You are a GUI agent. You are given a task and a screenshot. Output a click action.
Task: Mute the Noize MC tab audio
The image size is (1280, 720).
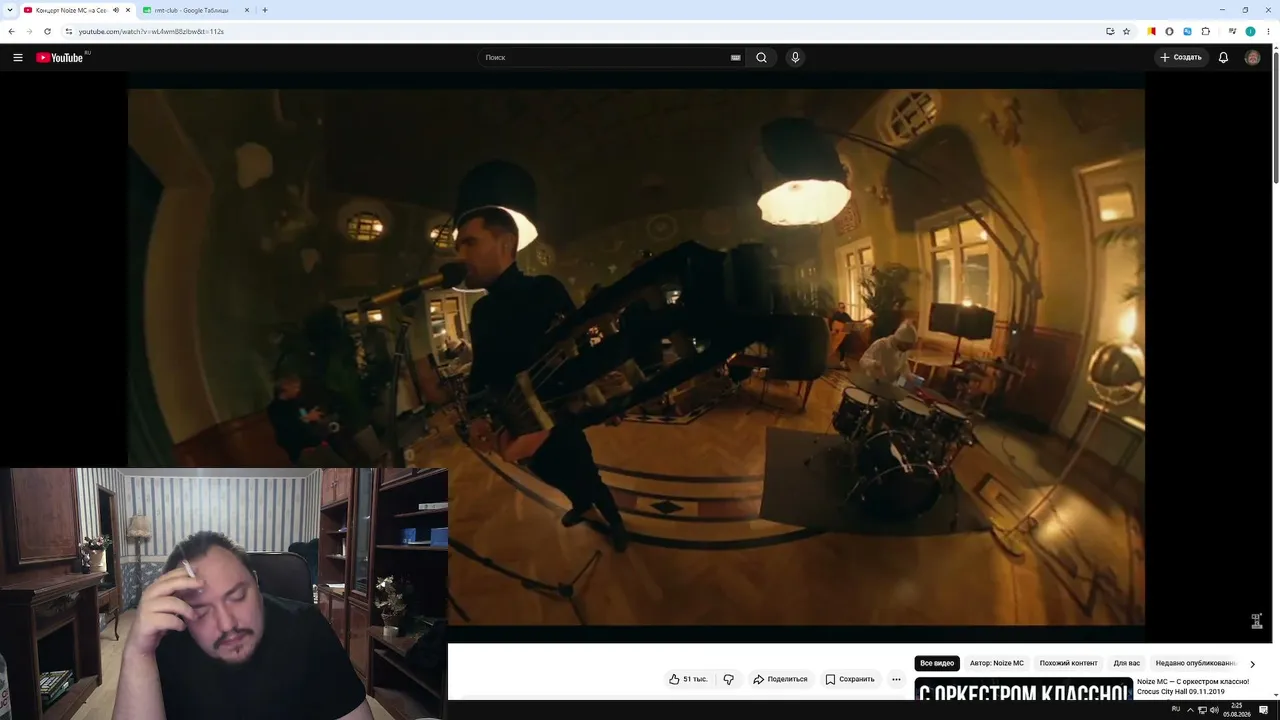[116, 10]
